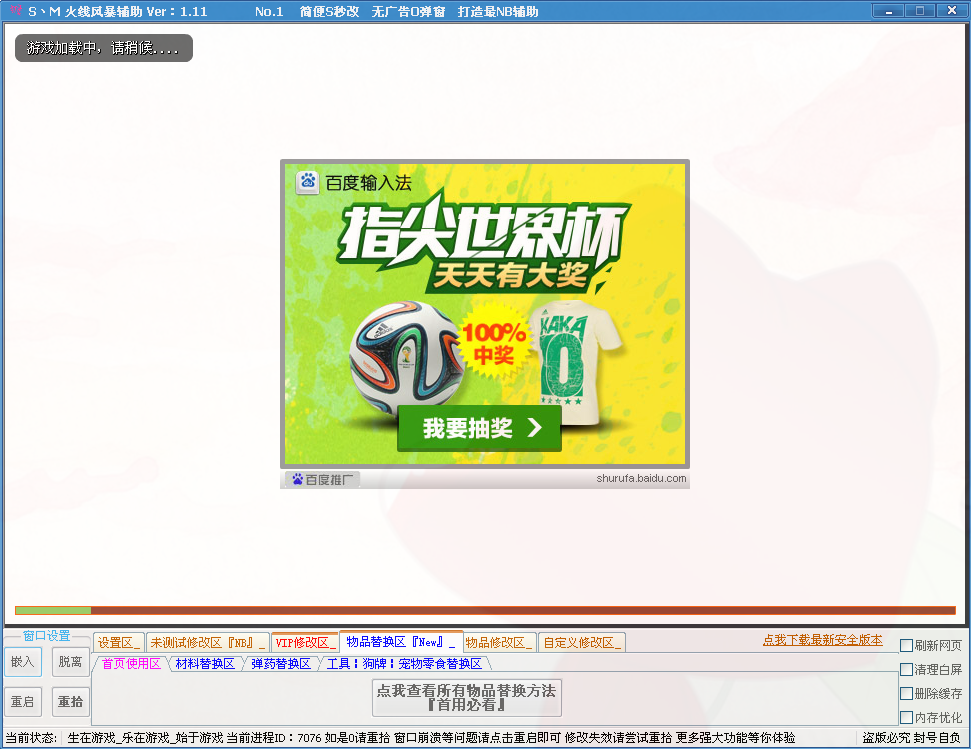
Task: Enable the 内存优化 checkbox
Action: (906, 718)
